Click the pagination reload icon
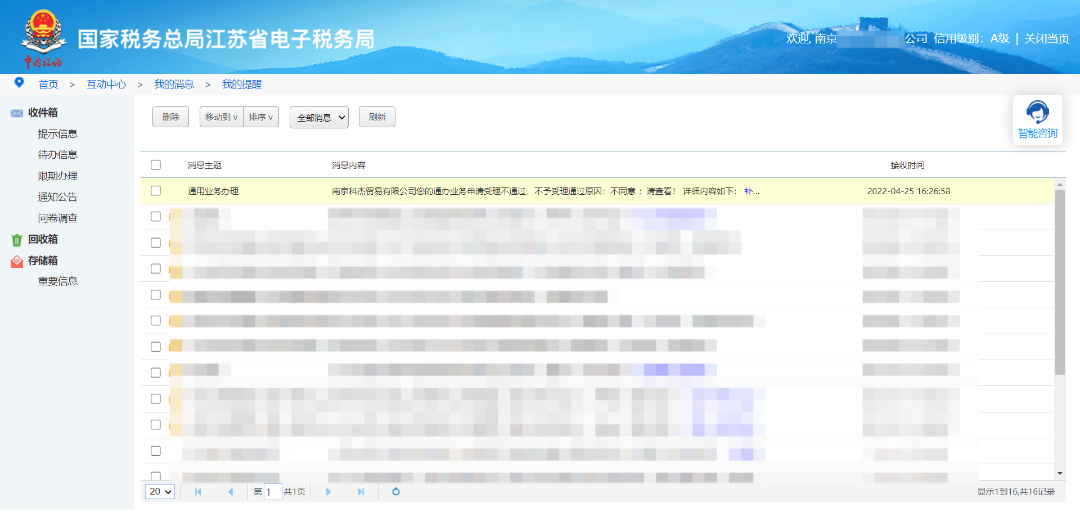The image size is (1080, 529). click(x=396, y=492)
